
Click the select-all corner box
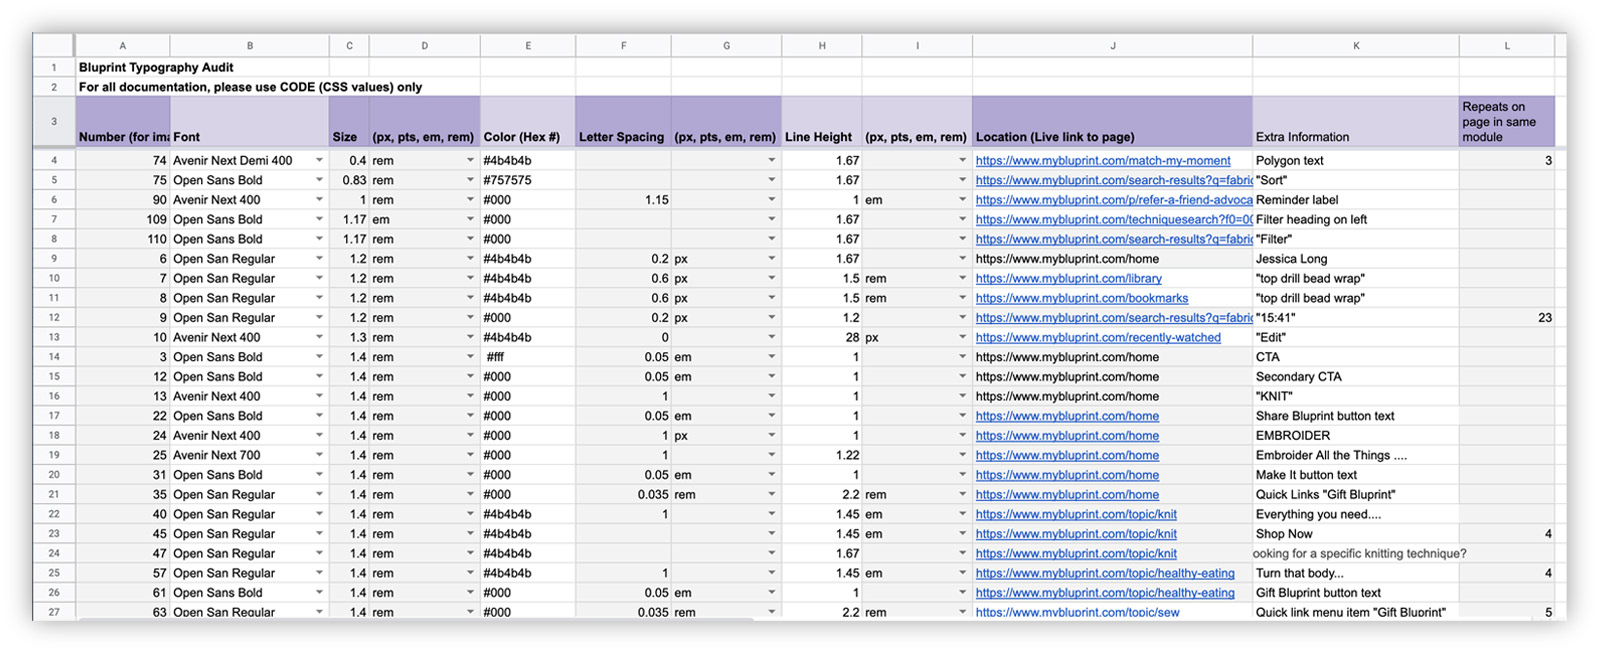(x=54, y=45)
